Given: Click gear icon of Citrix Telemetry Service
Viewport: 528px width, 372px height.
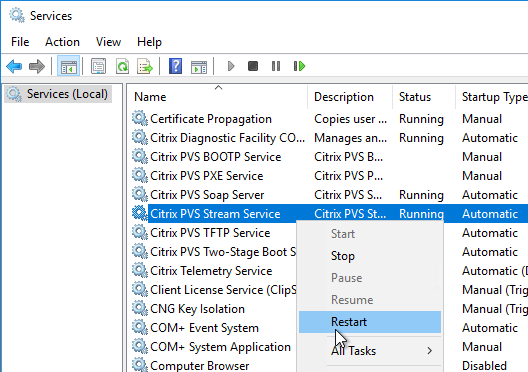Looking at the screenshot, I should (139, 271).
